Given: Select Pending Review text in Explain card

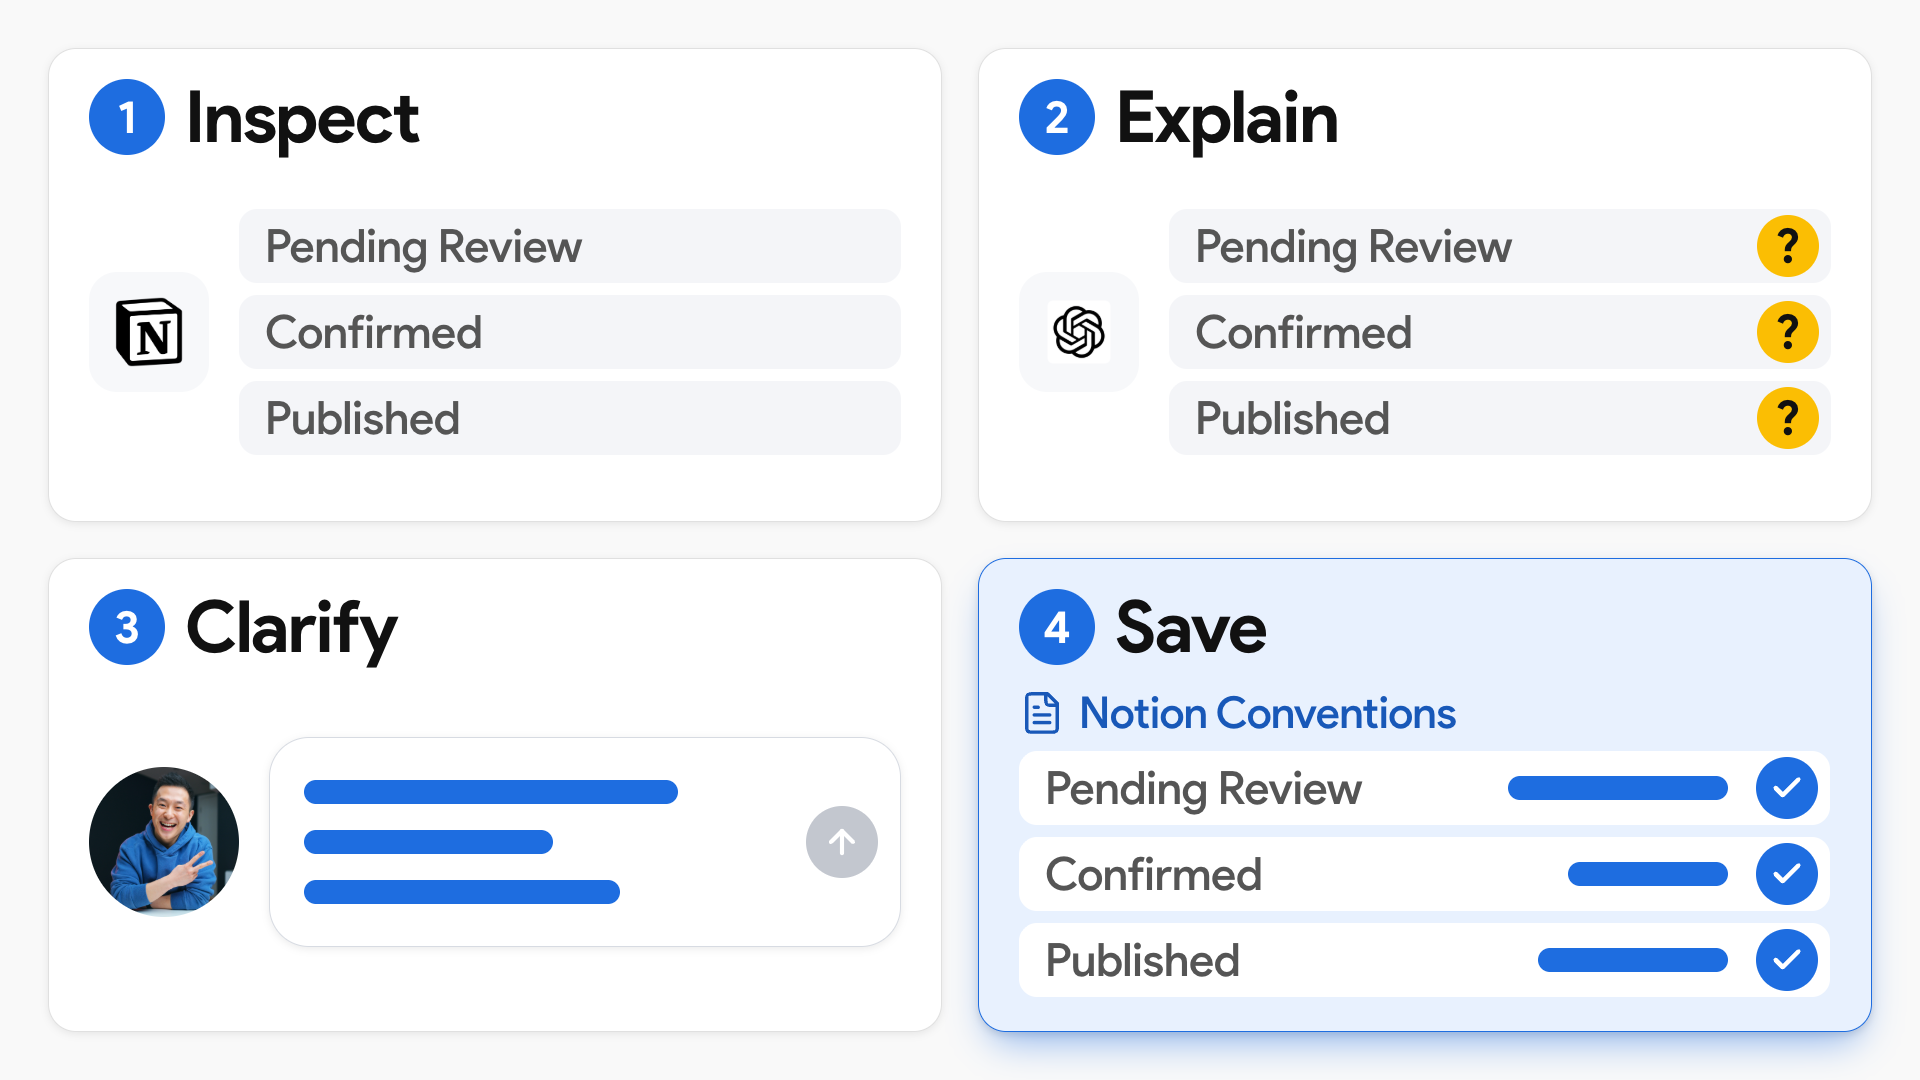Looking at the screenshot, I should coord(1353,247).
